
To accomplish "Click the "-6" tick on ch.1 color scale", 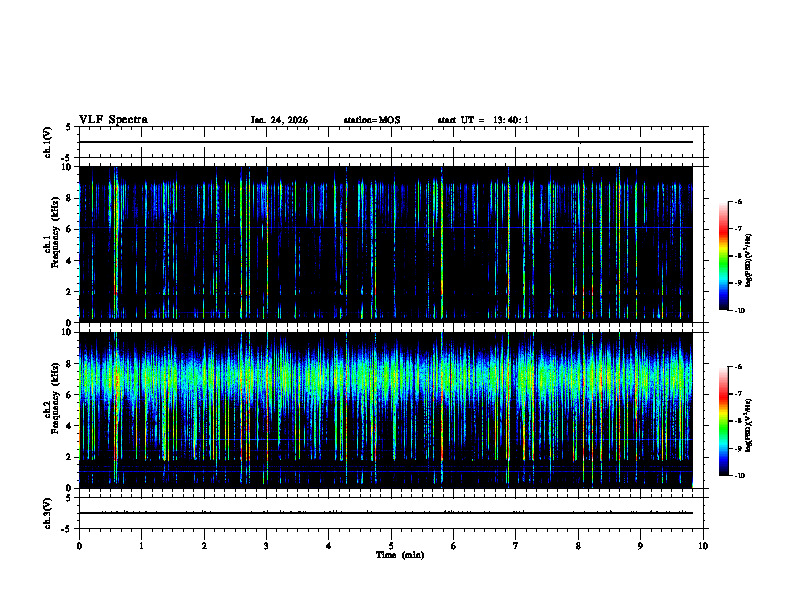I will 738,201.
